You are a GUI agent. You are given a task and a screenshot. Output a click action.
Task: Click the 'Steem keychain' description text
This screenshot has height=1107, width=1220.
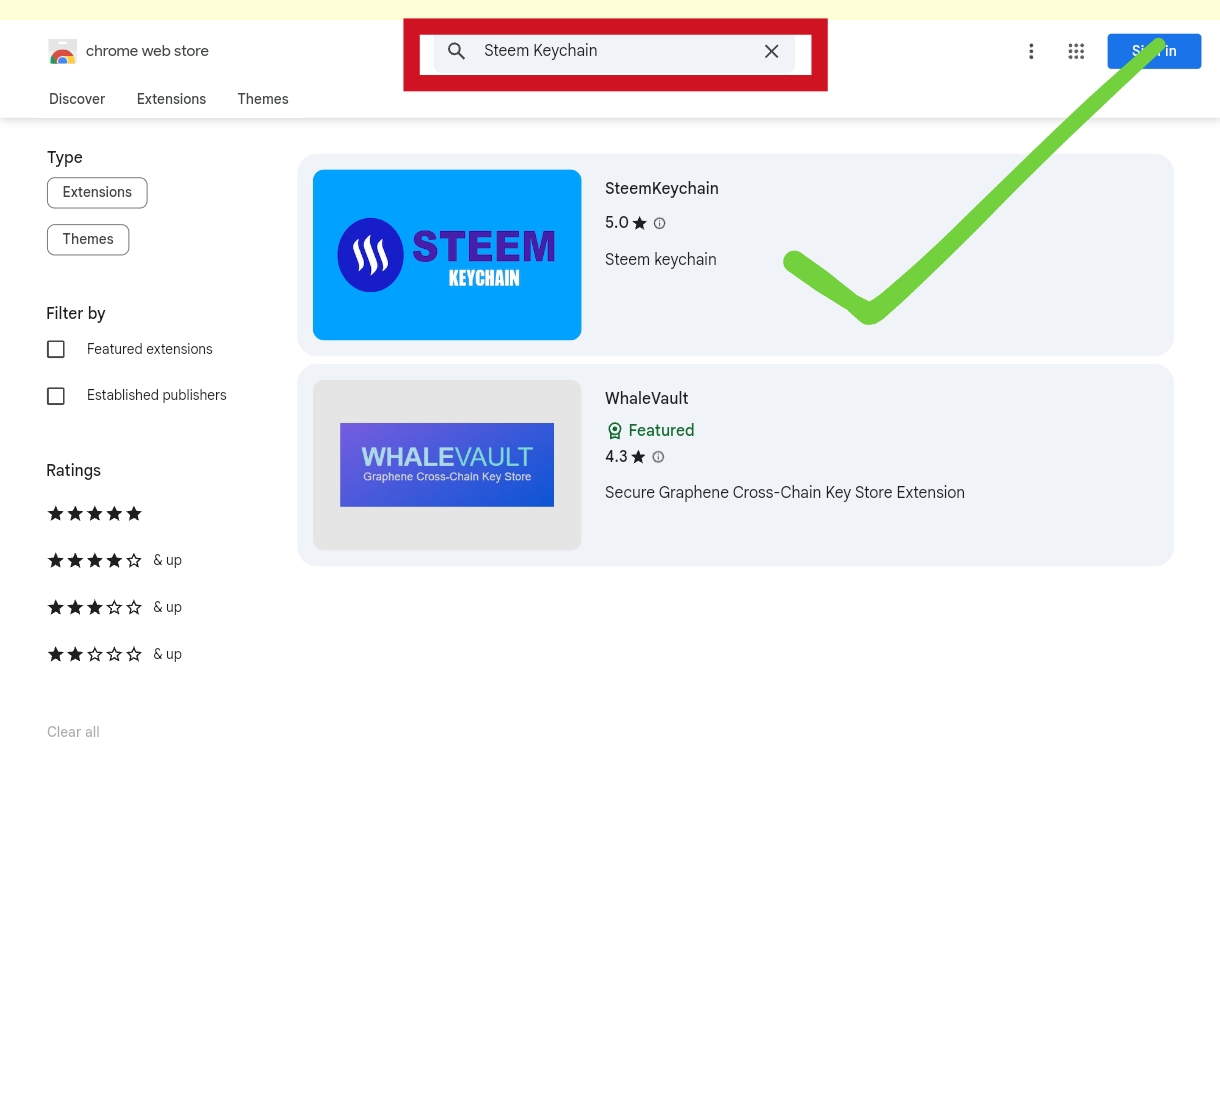tap(661, 259)
